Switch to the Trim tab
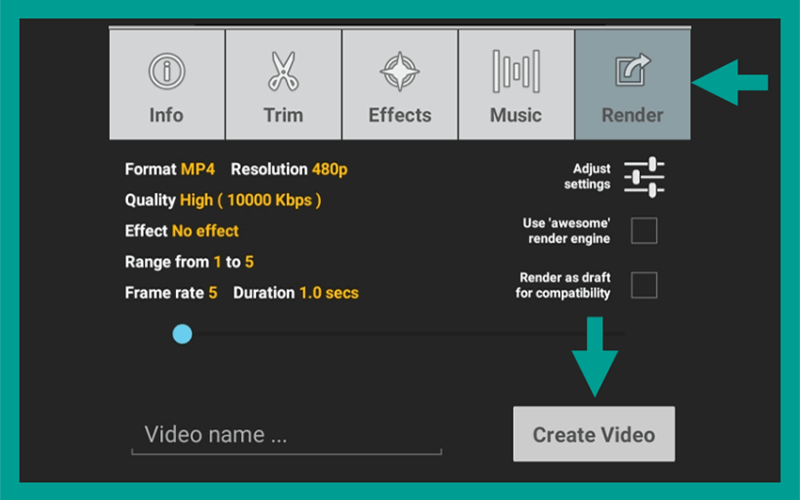 click(283, 85)
